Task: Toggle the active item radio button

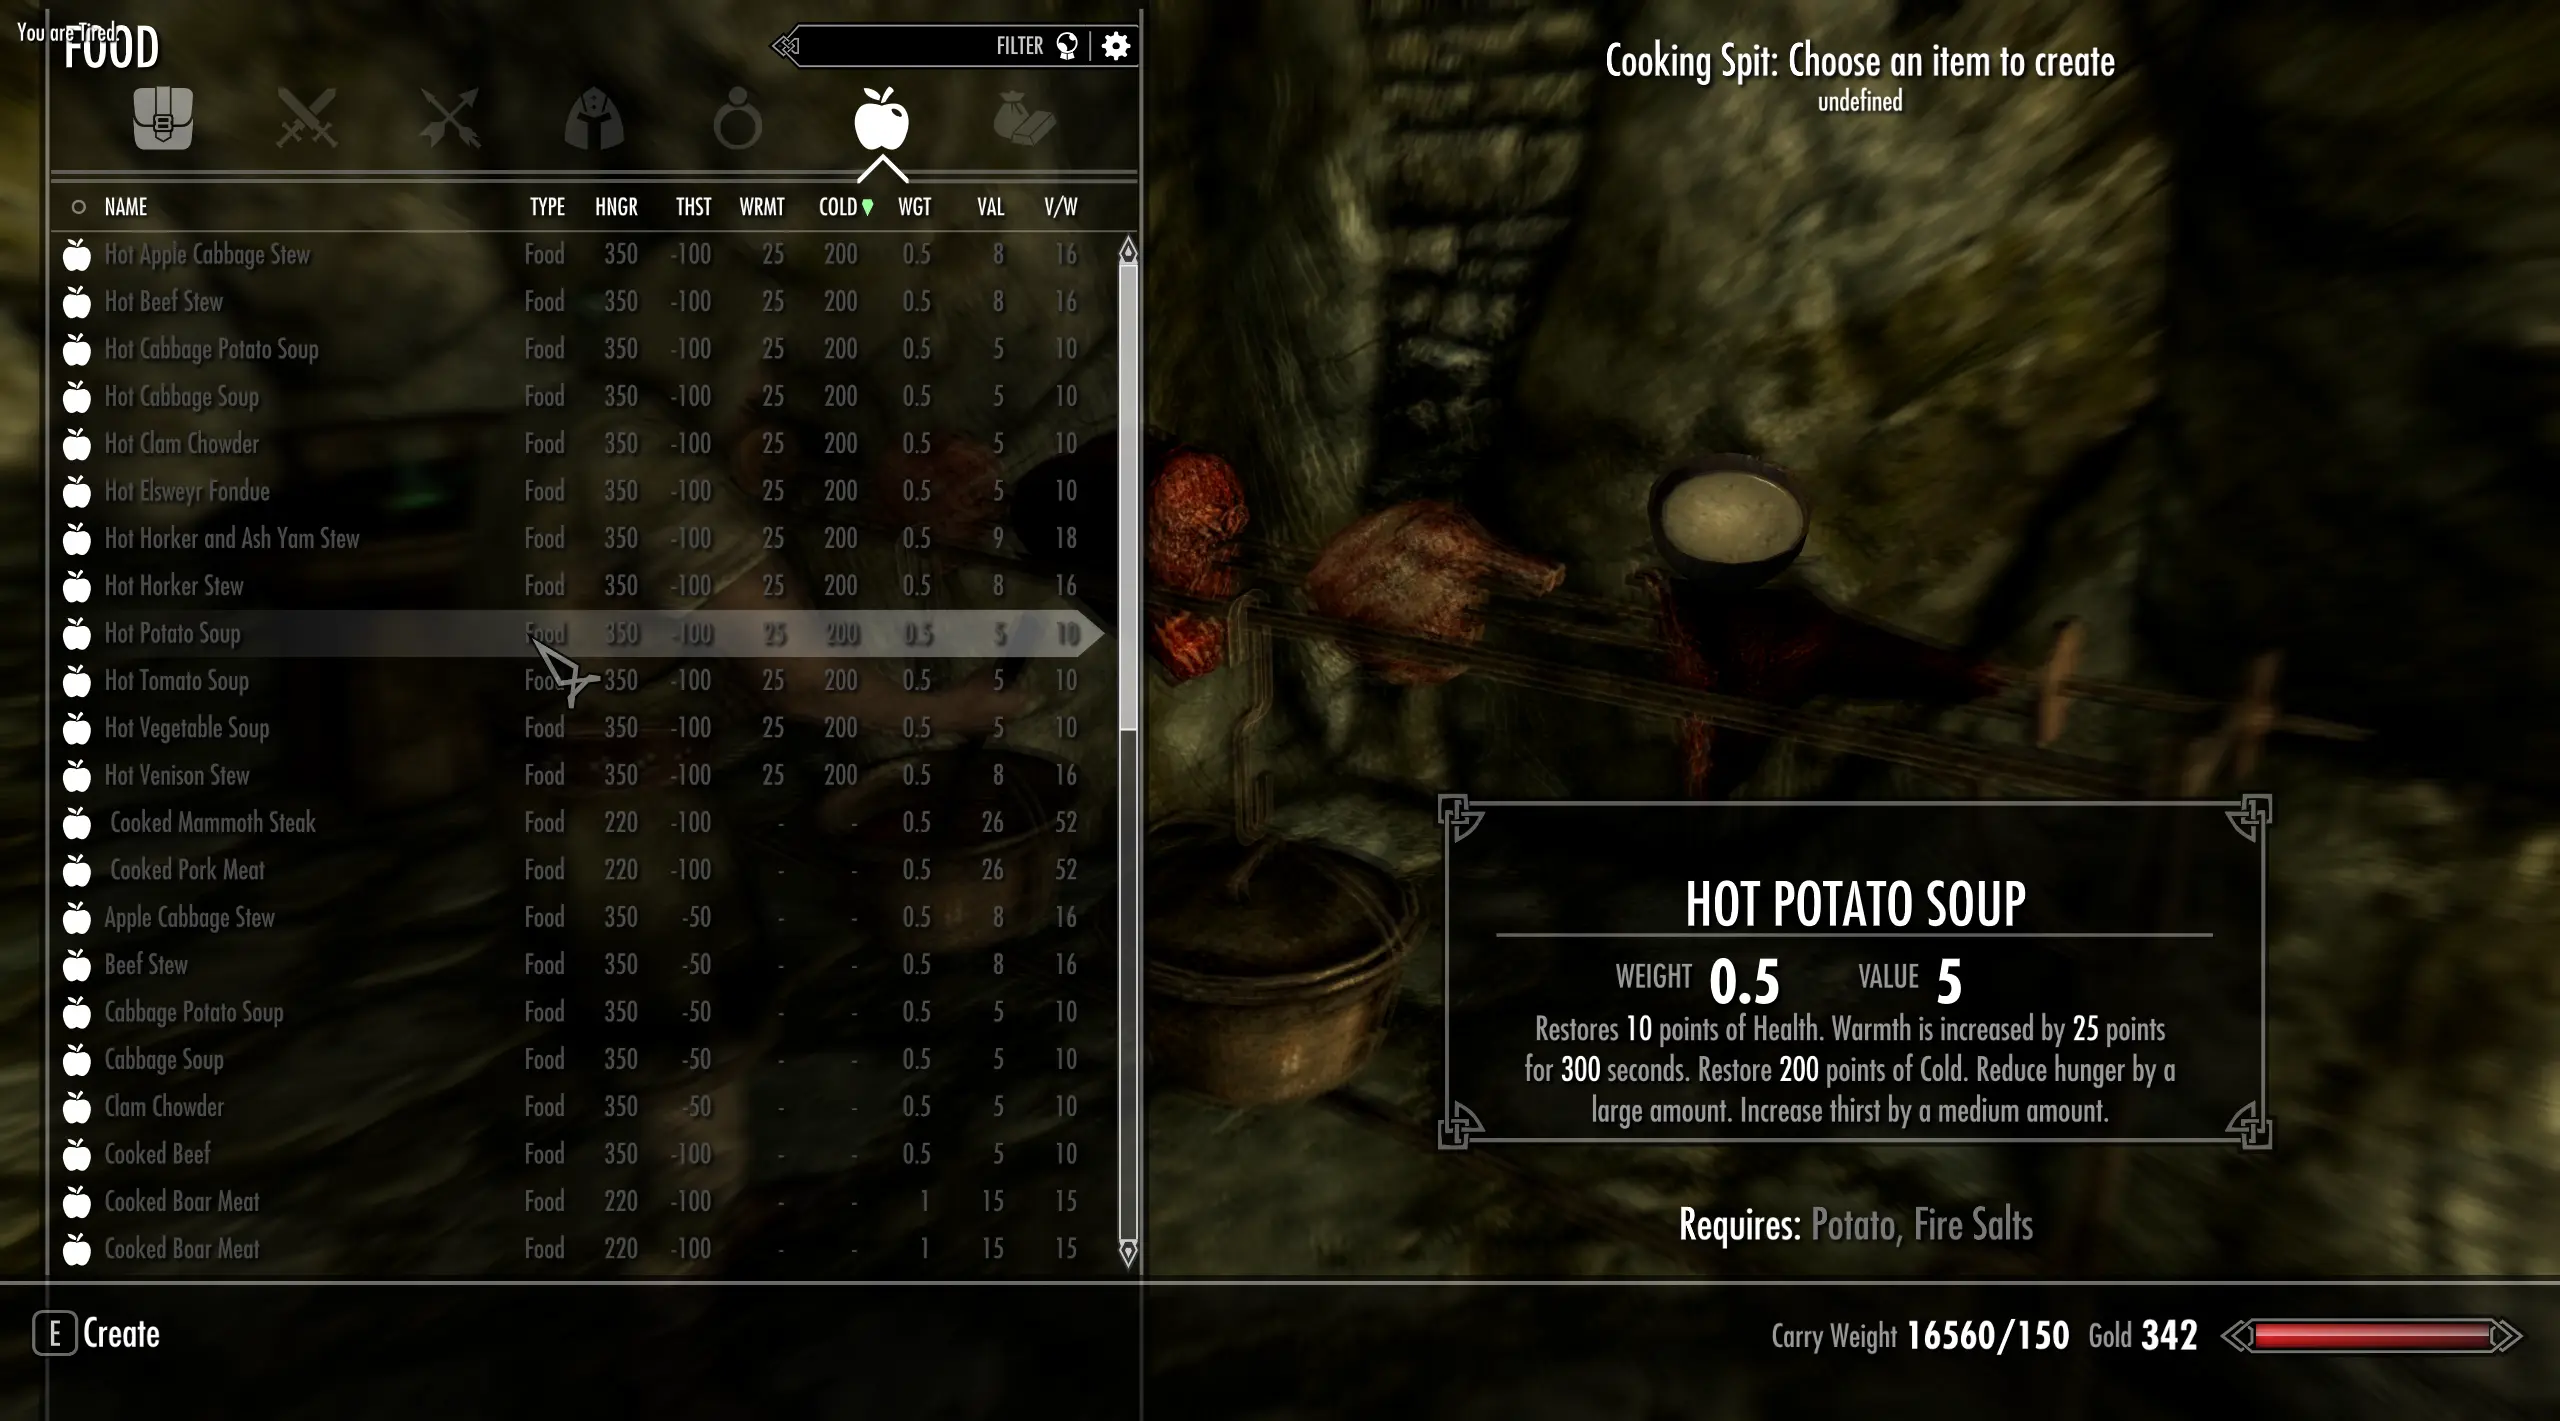Action: (75, 205)
